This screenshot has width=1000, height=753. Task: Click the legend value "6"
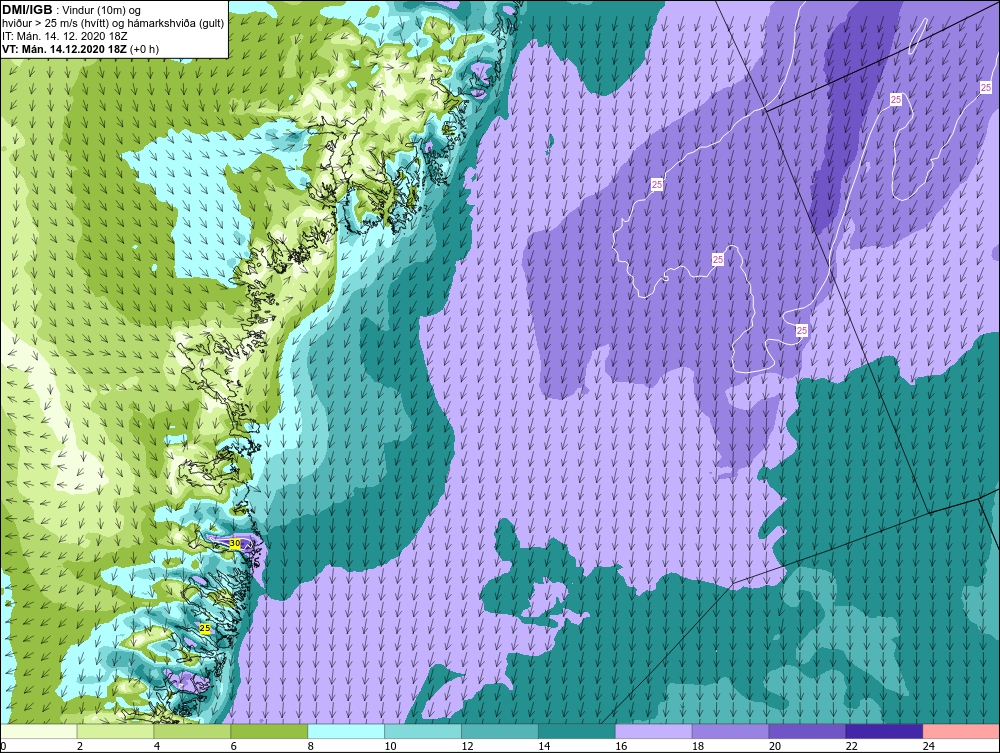point(233,746)
